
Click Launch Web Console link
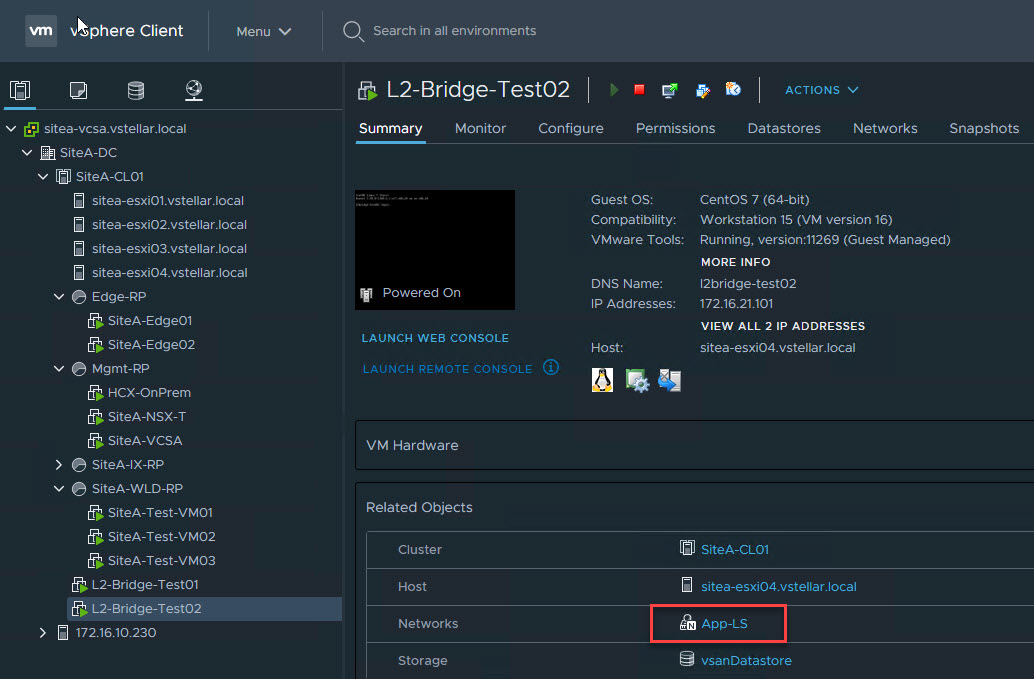tap(435, 338)
